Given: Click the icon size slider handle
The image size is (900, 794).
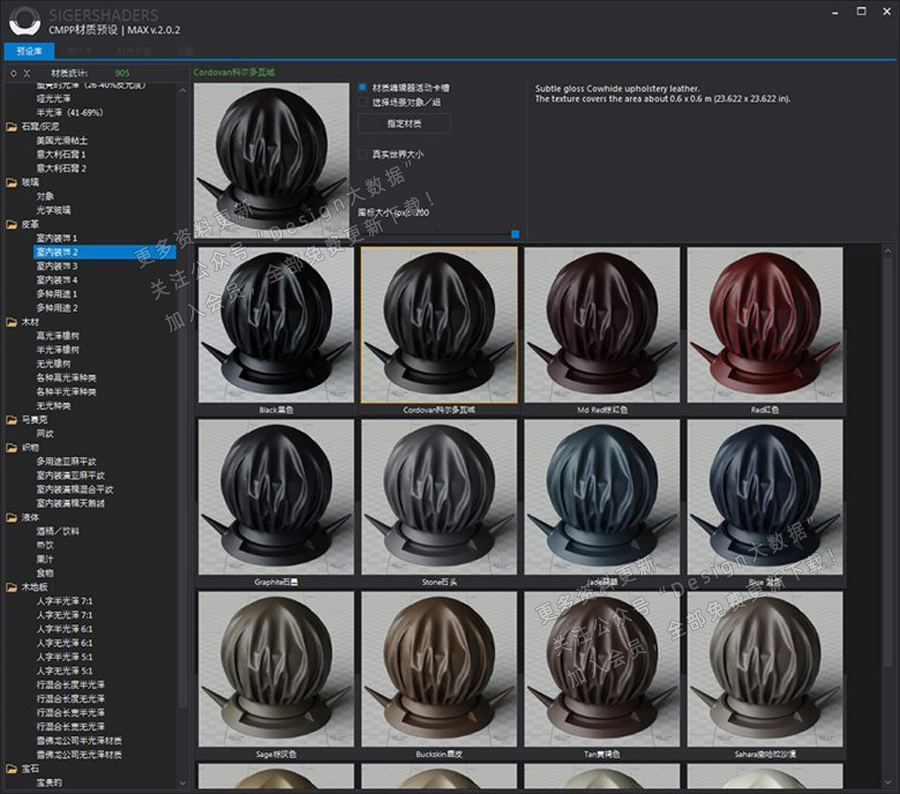Looking at the screenshot, I should coord(515,234).
